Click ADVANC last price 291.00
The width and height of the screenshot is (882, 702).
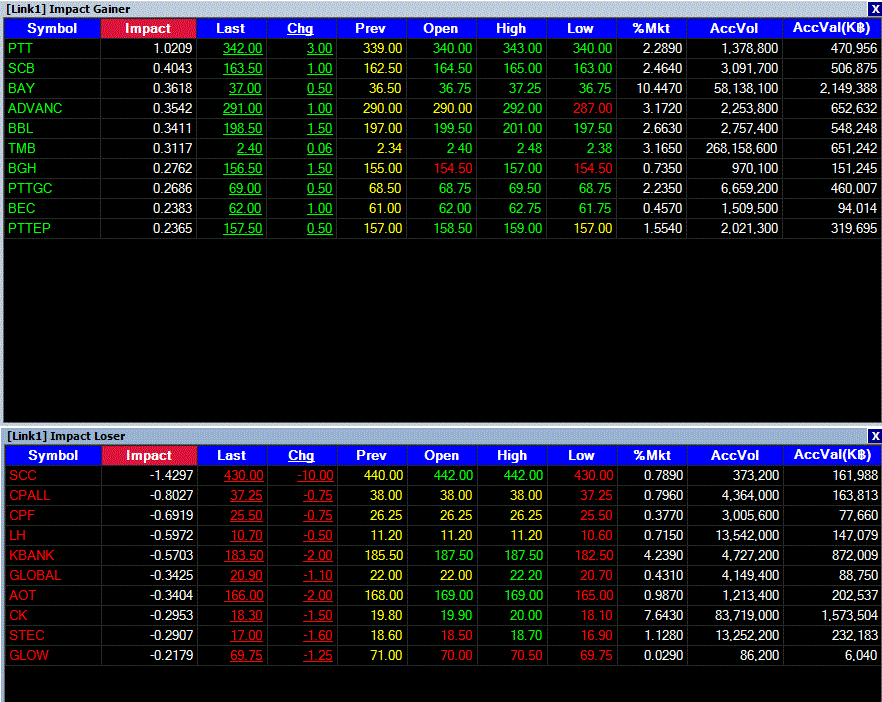point(242,109)
